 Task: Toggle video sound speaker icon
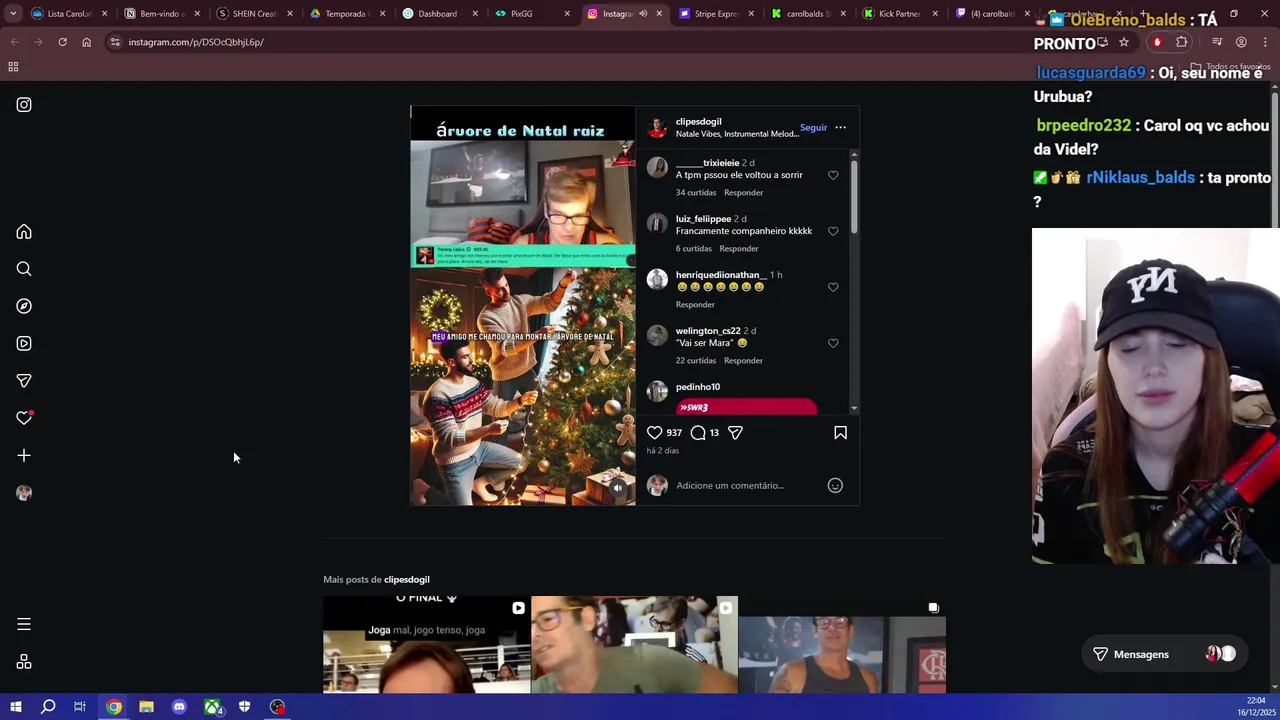click(618, 488)
